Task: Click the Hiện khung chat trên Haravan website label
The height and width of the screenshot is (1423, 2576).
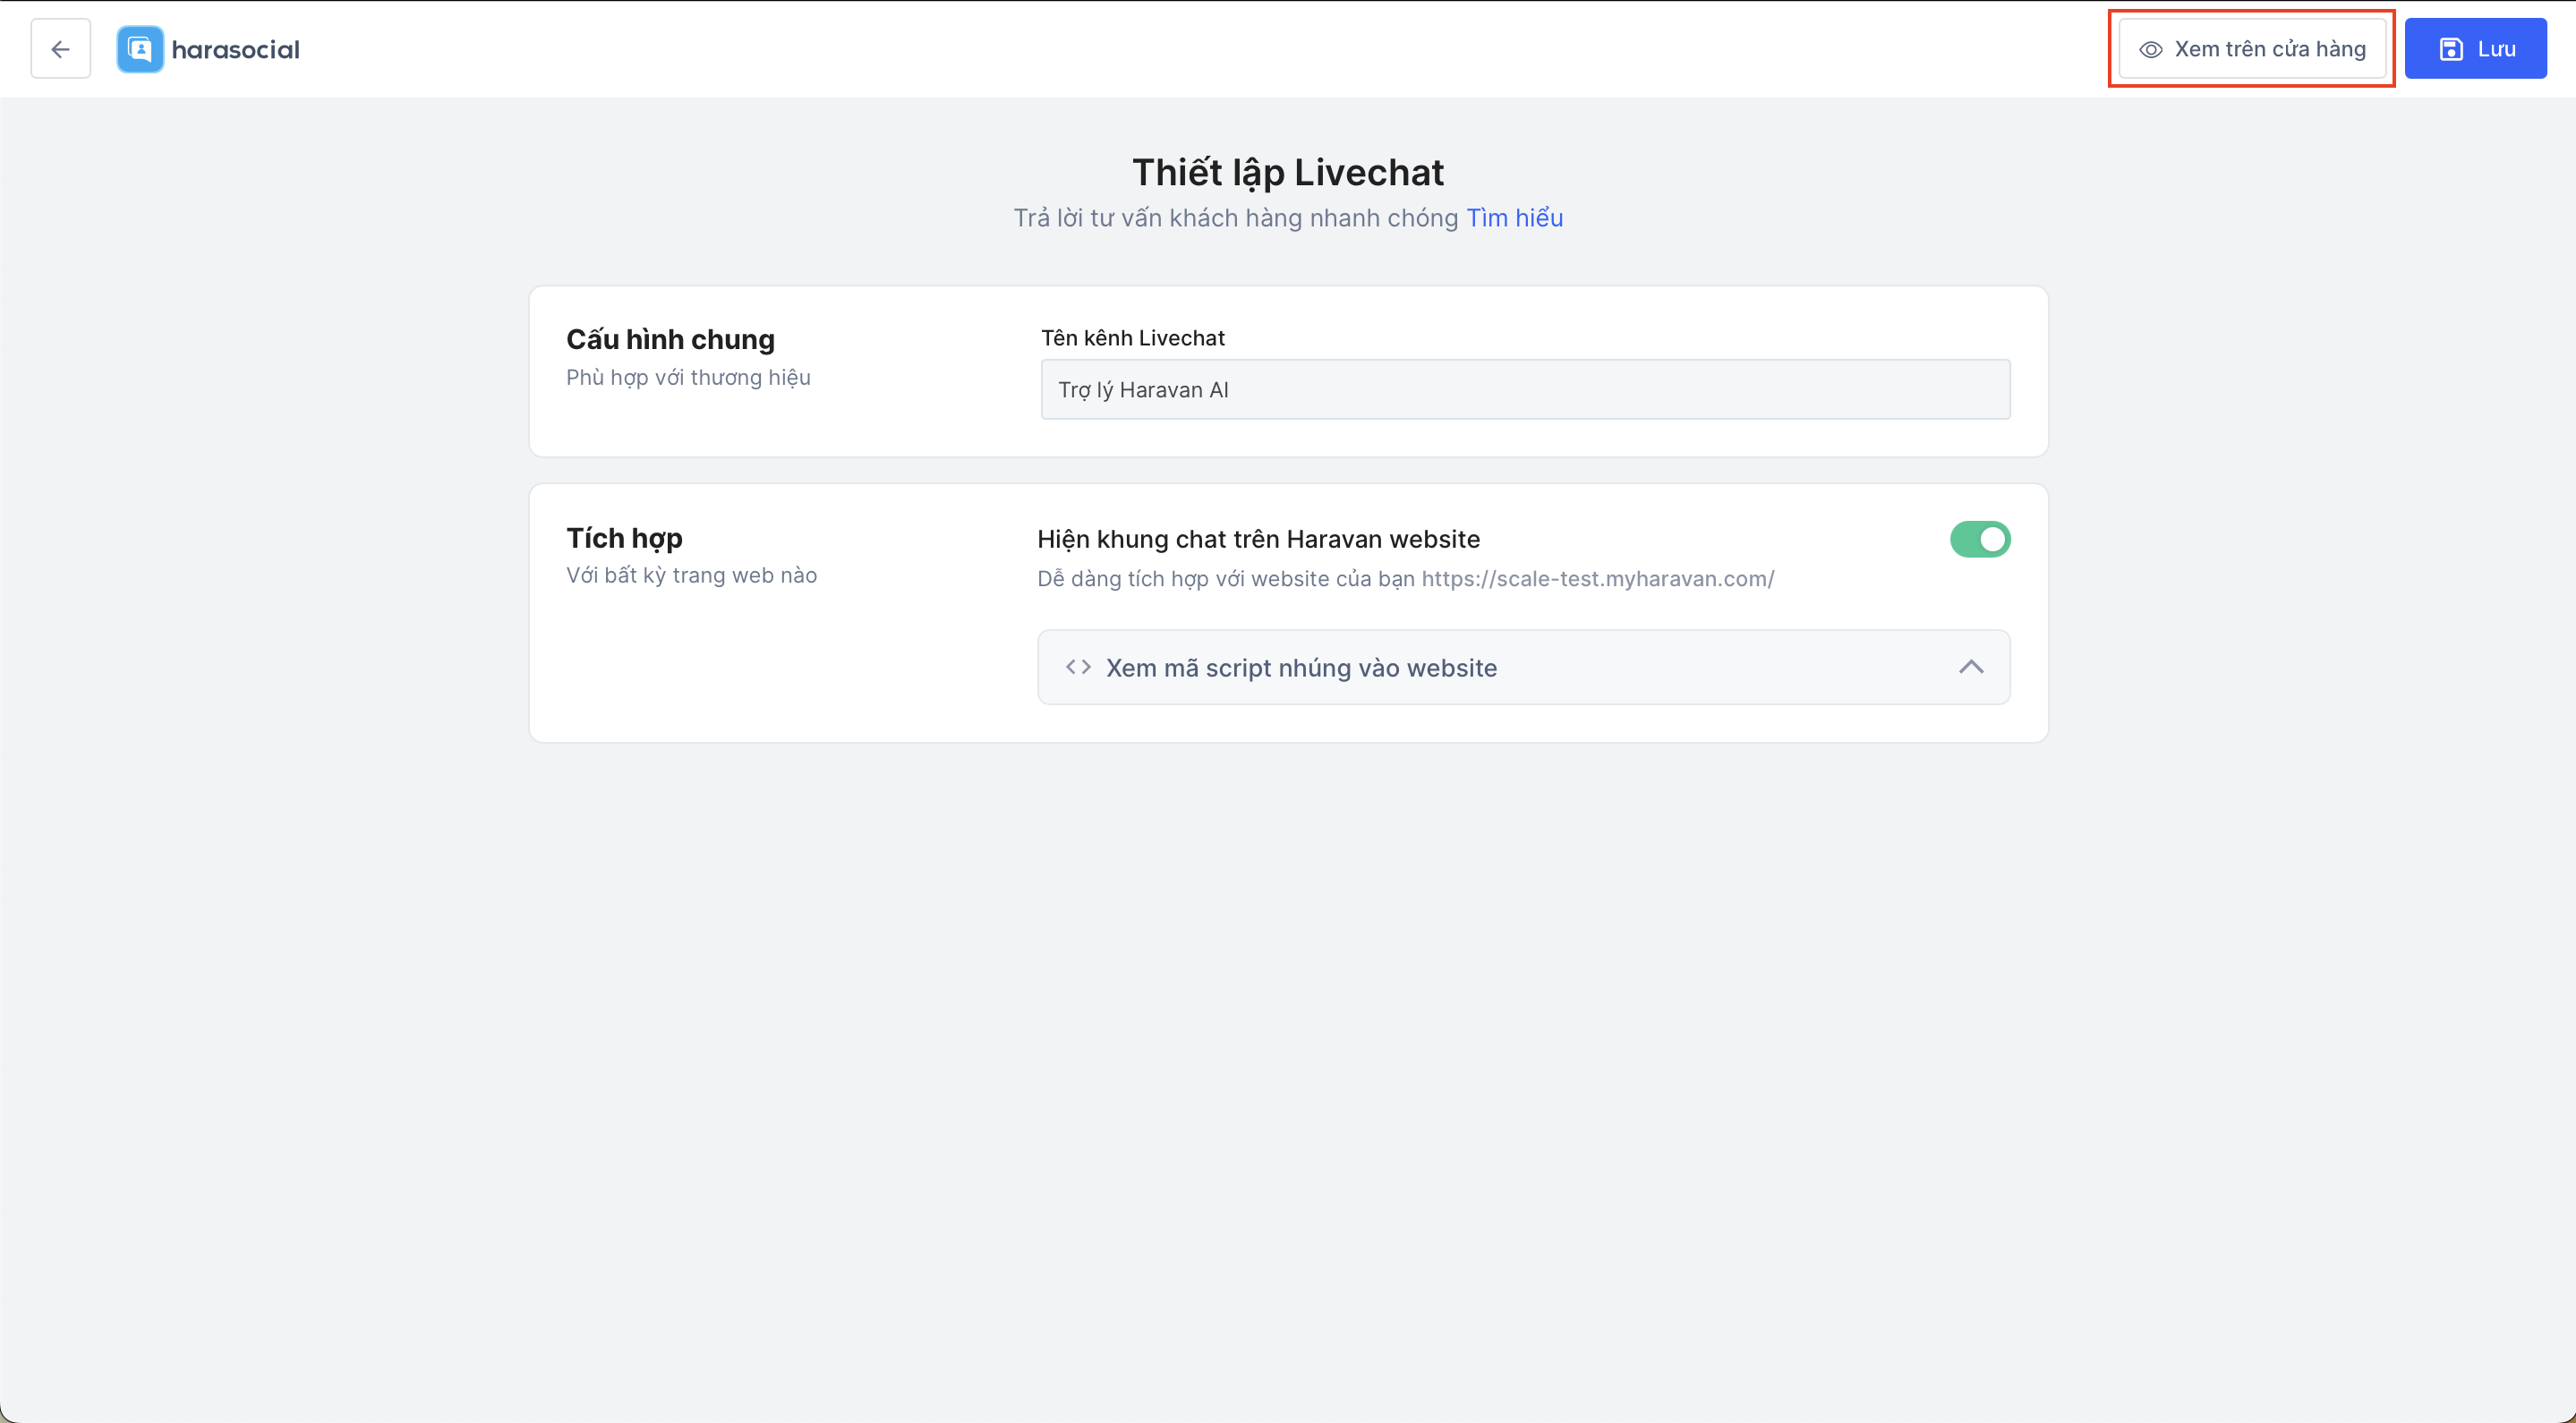Action: coord(1258,540)
